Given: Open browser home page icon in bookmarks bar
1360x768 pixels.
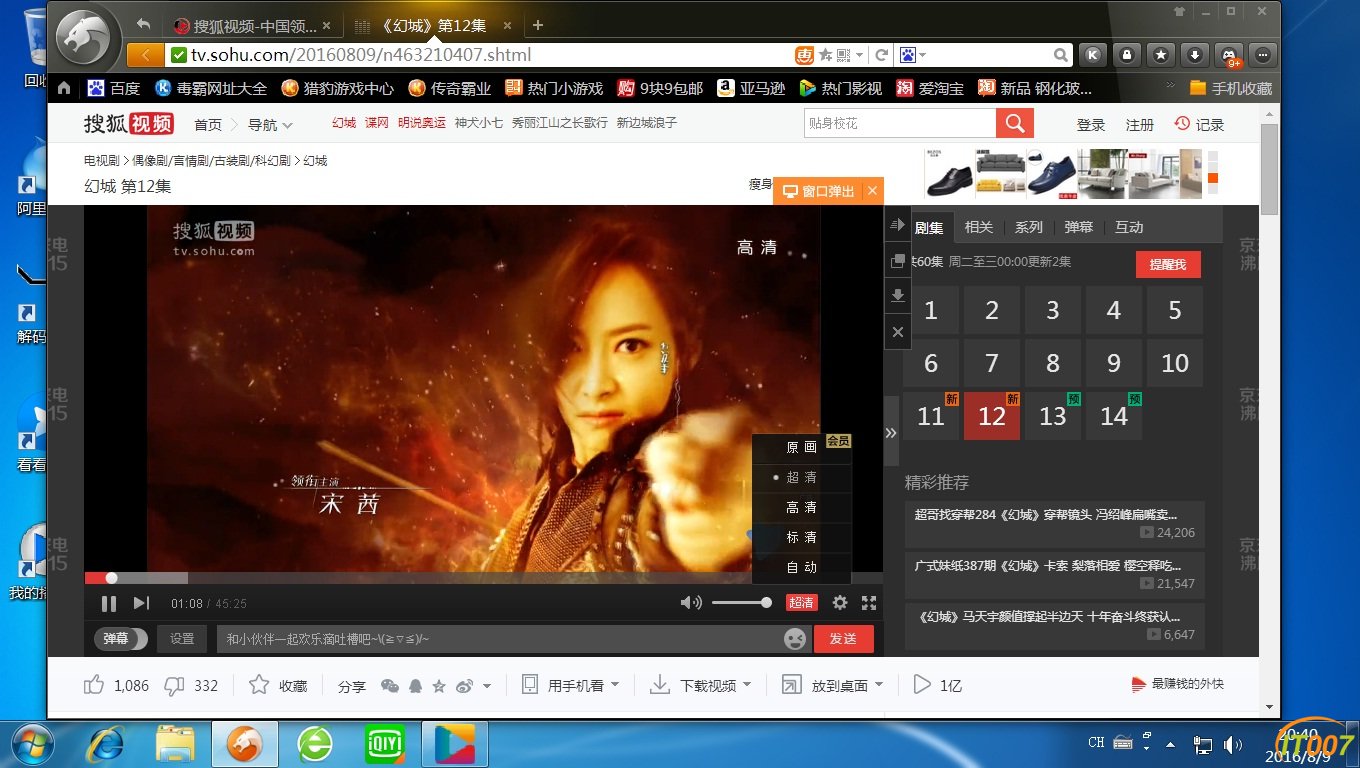Looking at the screenshot, I should [64, 88].
